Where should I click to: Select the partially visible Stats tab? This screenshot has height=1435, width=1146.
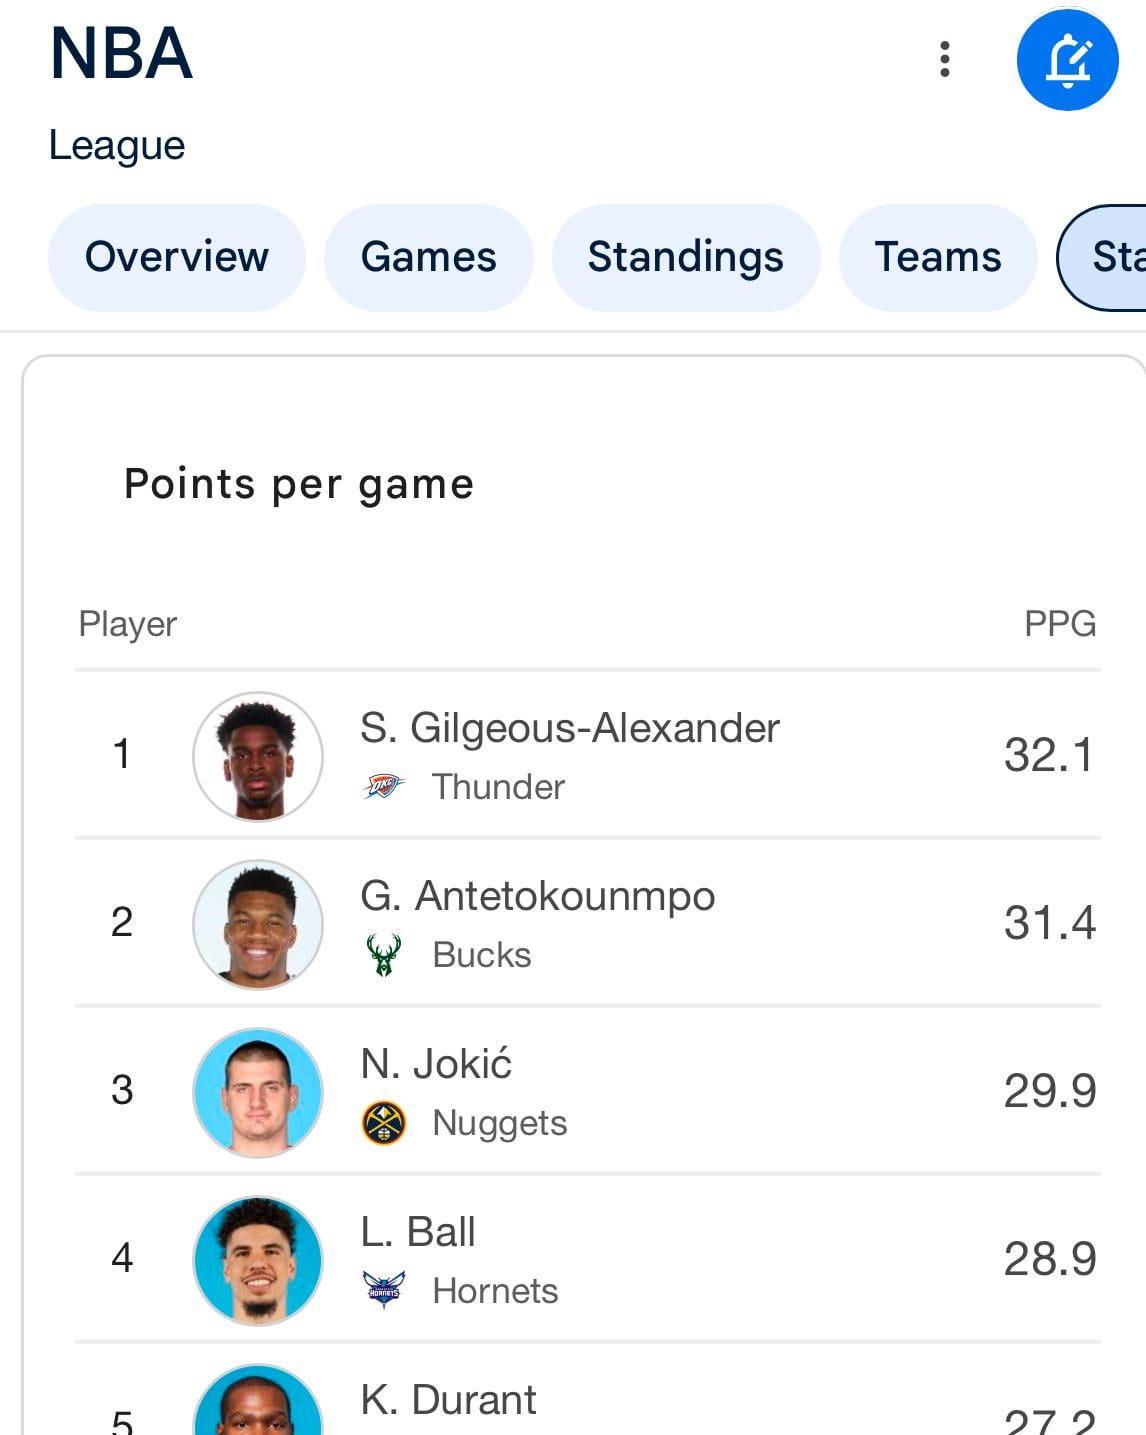click(x=1112, y=257)
